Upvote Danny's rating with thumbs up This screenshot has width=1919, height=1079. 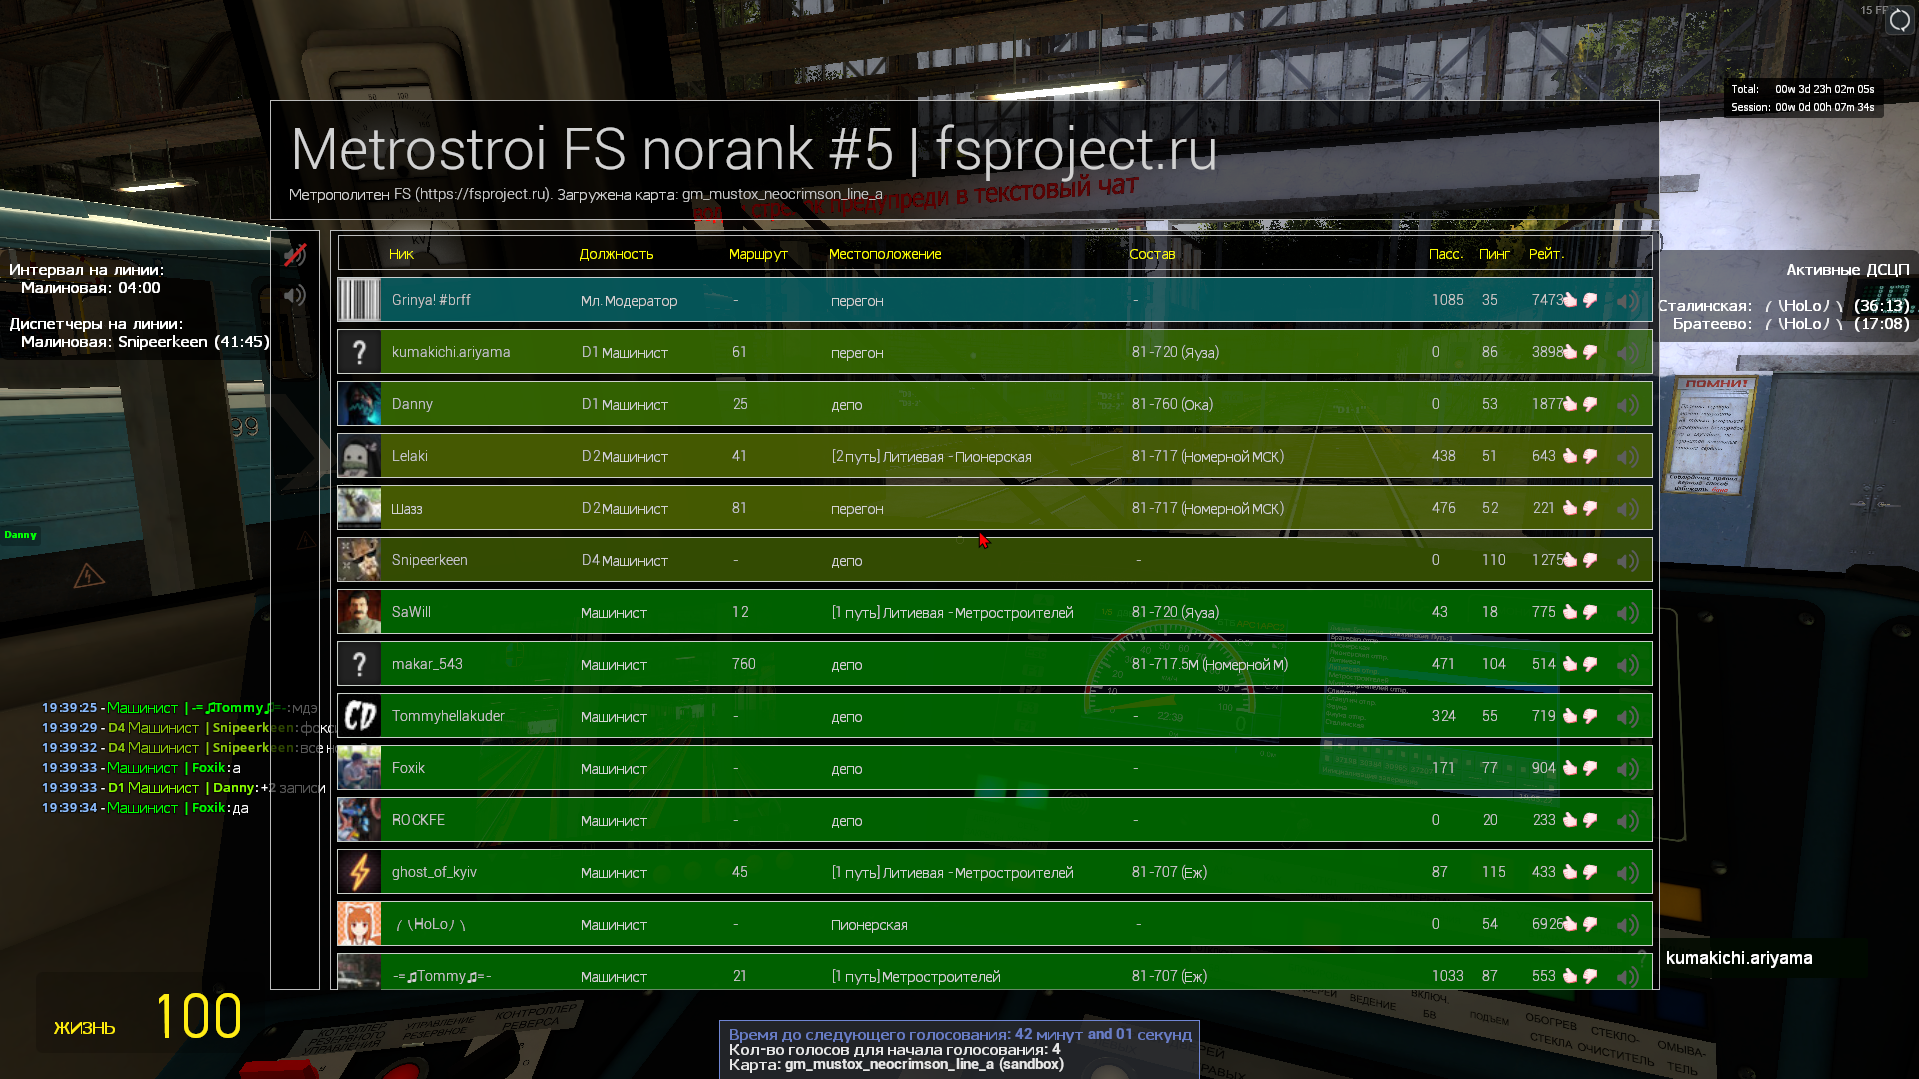pos(1570,404)
